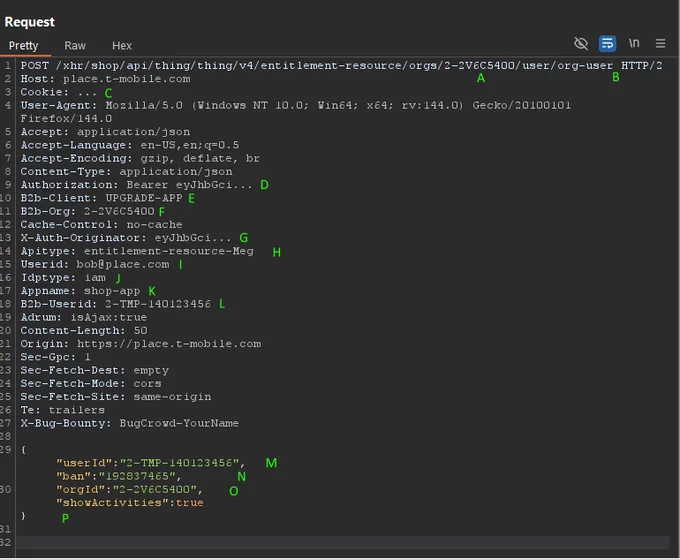The width and height of the screenshot is (680, 559).
Task: Click the "showActivities":true JSON field
Action: [129, 502]
